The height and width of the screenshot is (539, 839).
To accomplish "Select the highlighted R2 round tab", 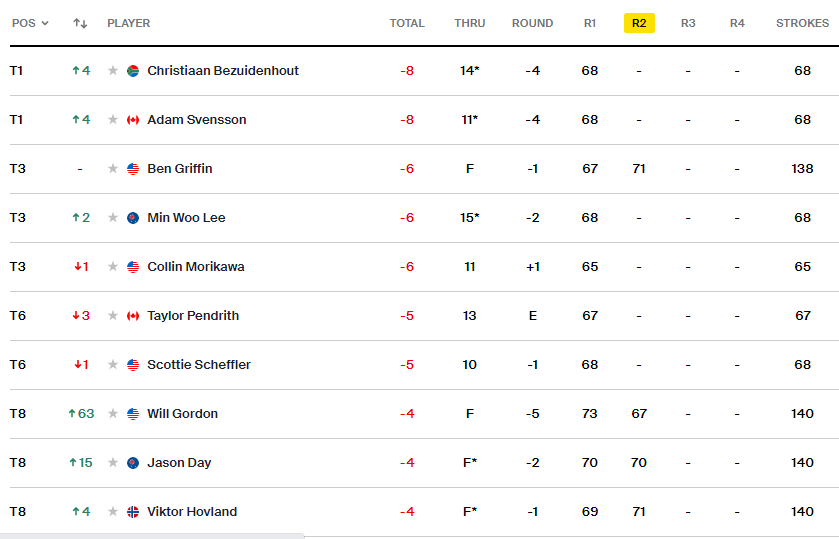I will click(x=639, y=23).
